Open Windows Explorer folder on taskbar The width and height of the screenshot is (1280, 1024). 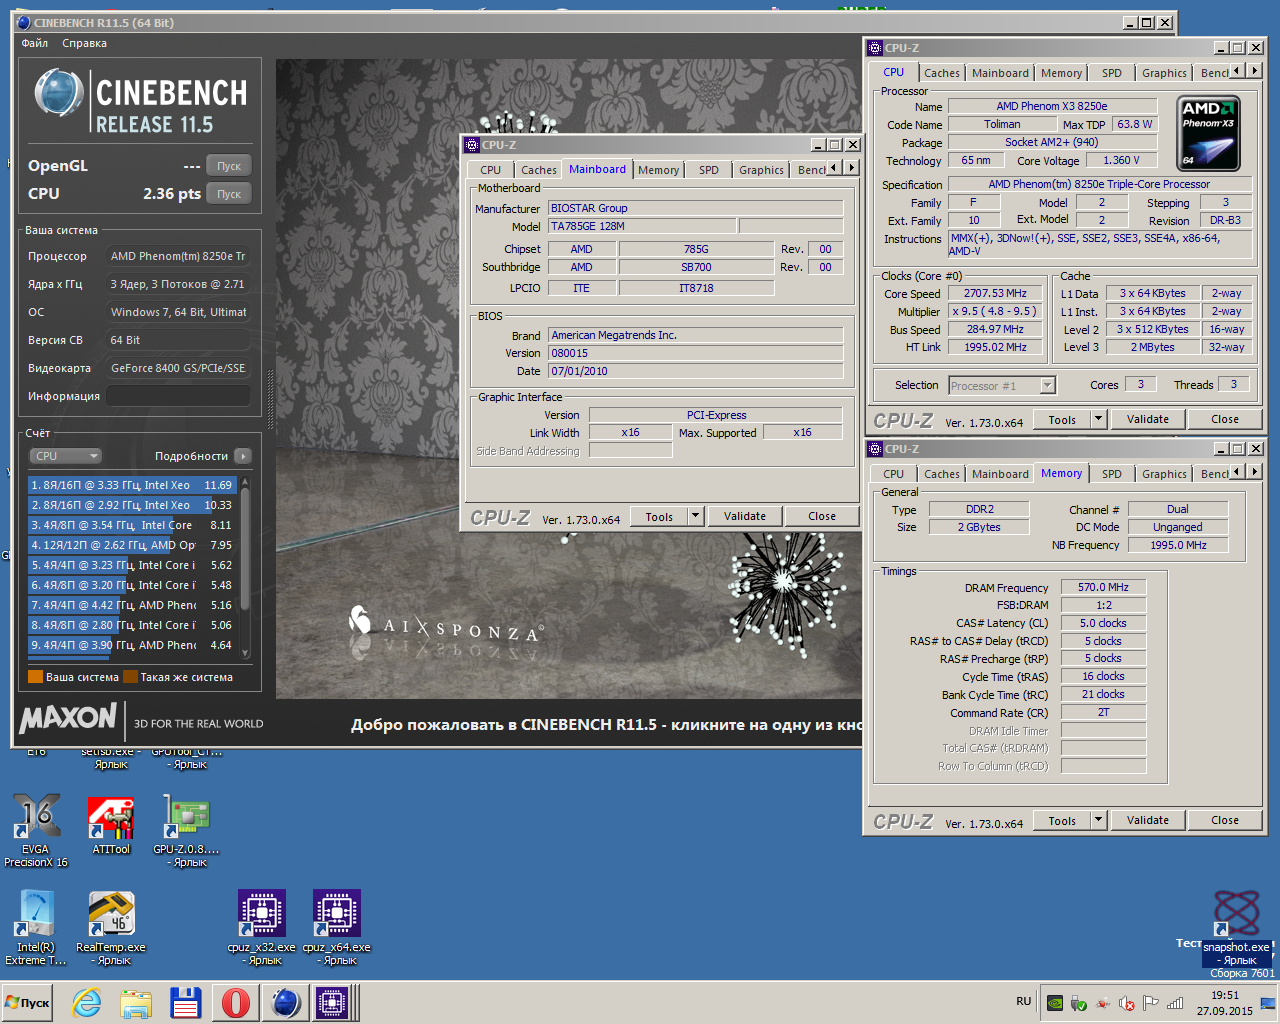tap(136, 1003)
